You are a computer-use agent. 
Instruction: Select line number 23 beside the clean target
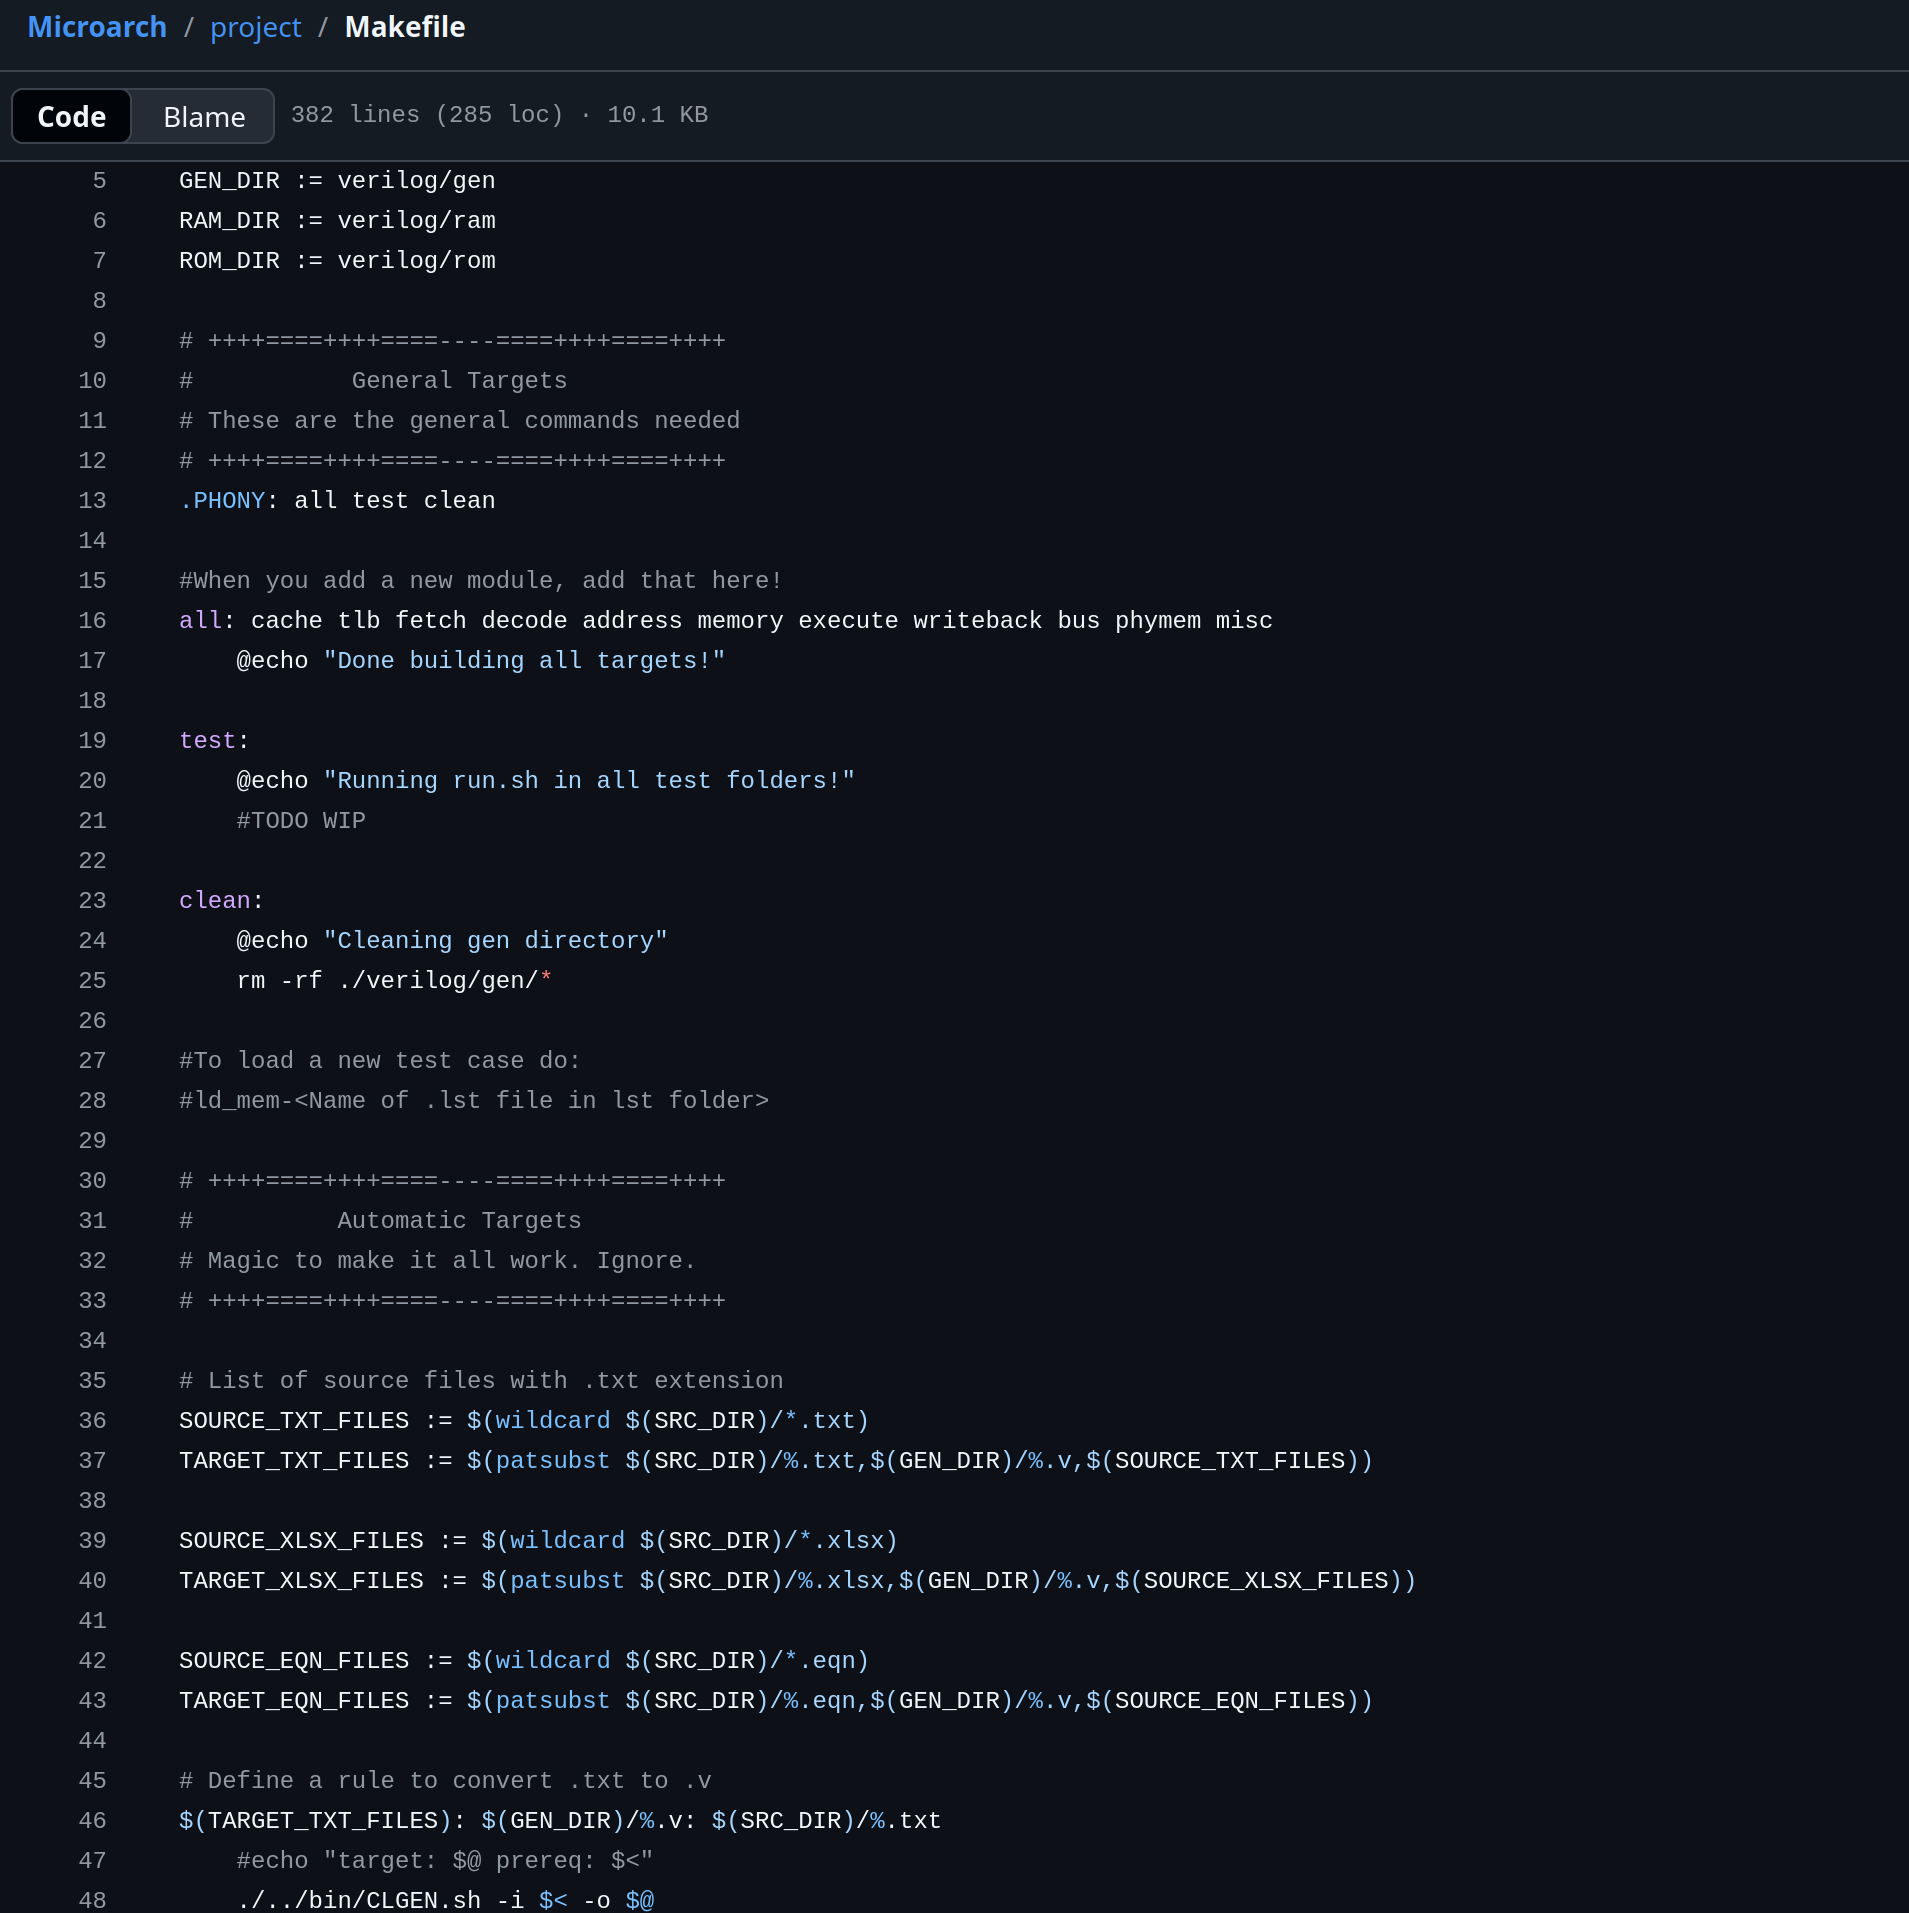93,900
